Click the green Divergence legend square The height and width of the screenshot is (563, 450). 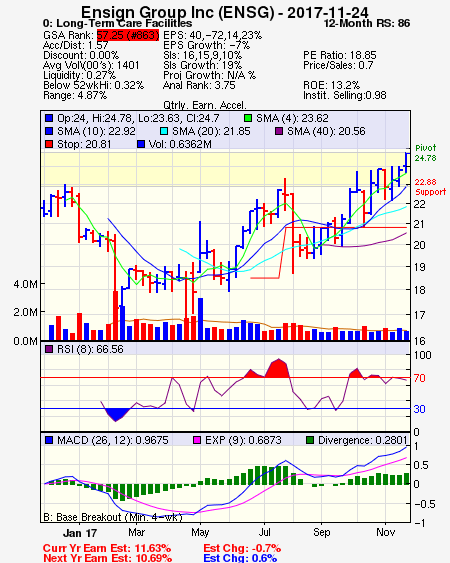(310, 440)
